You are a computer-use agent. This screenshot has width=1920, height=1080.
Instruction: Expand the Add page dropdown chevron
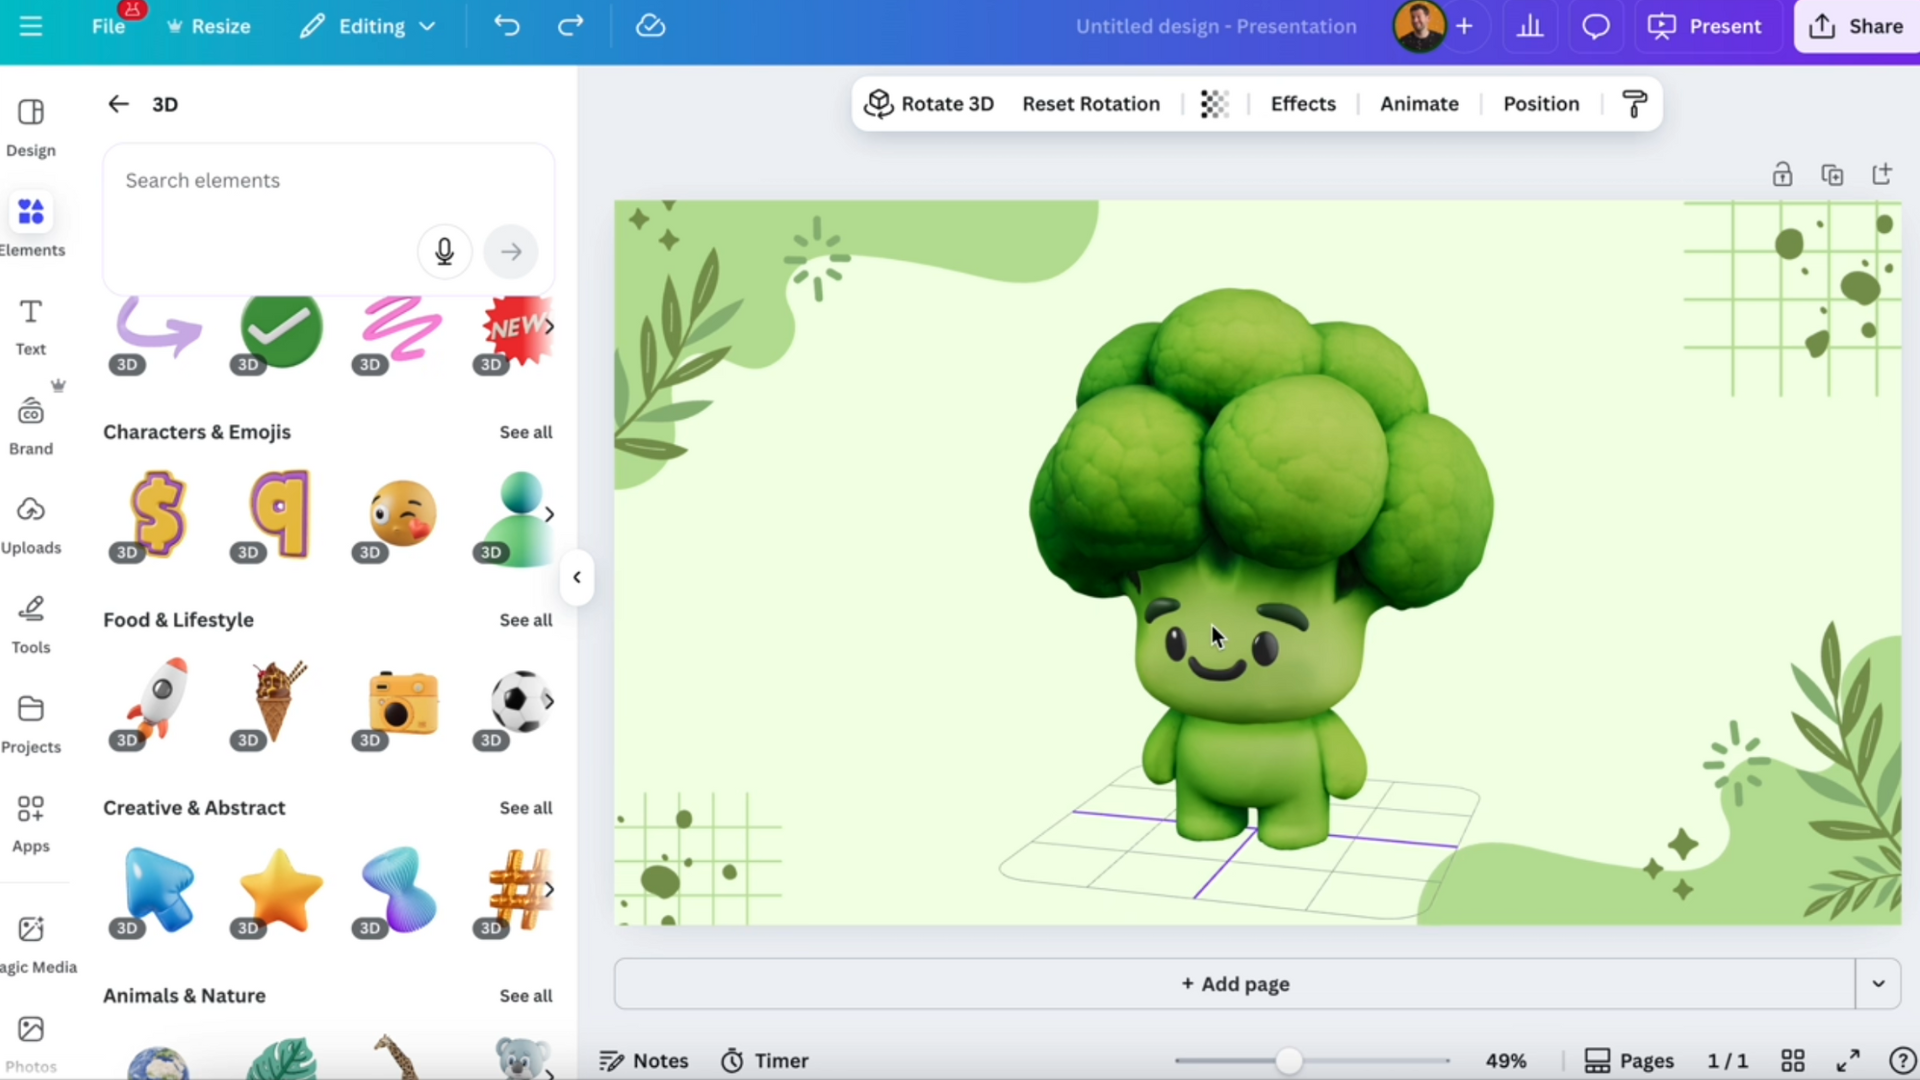click(1878, 983)
